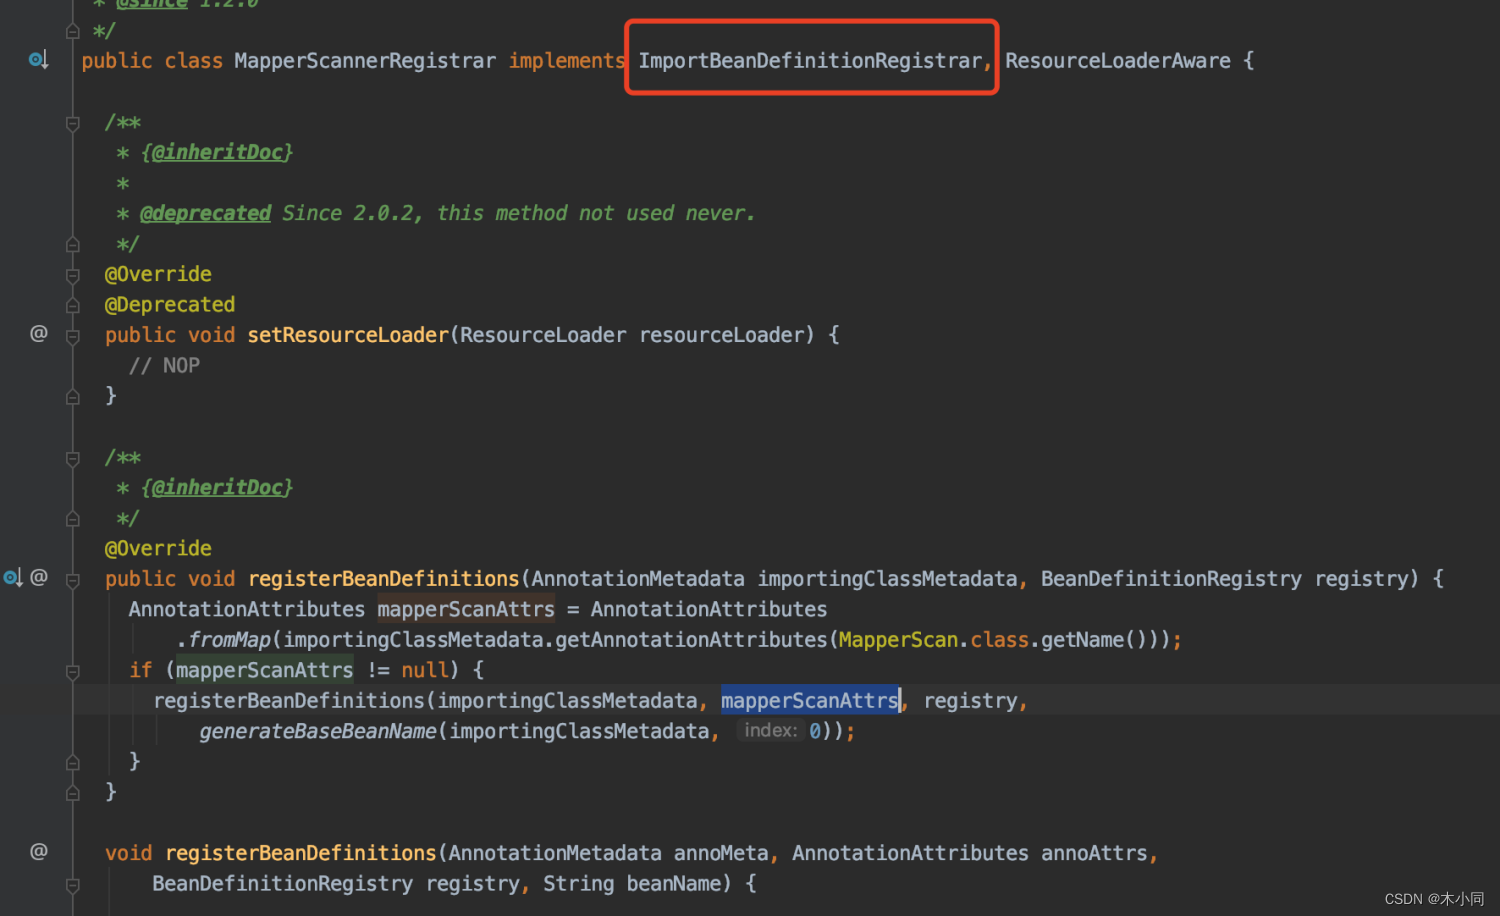The width and height of the screenshot is (1500, 916).
Task: Click second {@inheritDoc} tag above registerBeanDefinitions
Action: click(217, 487)
